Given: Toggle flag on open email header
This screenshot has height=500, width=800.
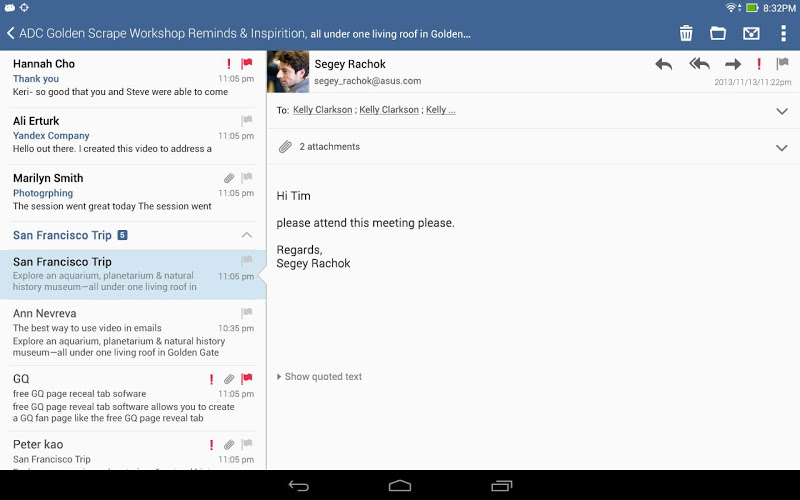Looking at the screenshot, I should coord(782,64).
